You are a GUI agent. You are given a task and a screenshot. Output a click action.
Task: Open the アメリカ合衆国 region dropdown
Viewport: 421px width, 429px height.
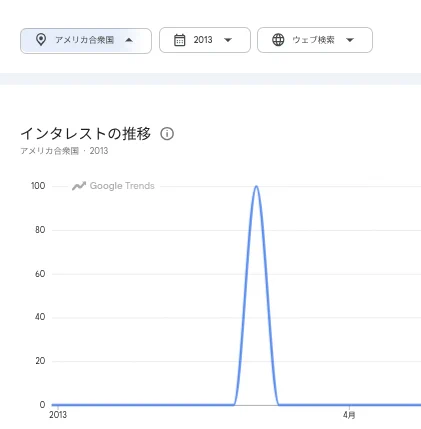(86, 41)
